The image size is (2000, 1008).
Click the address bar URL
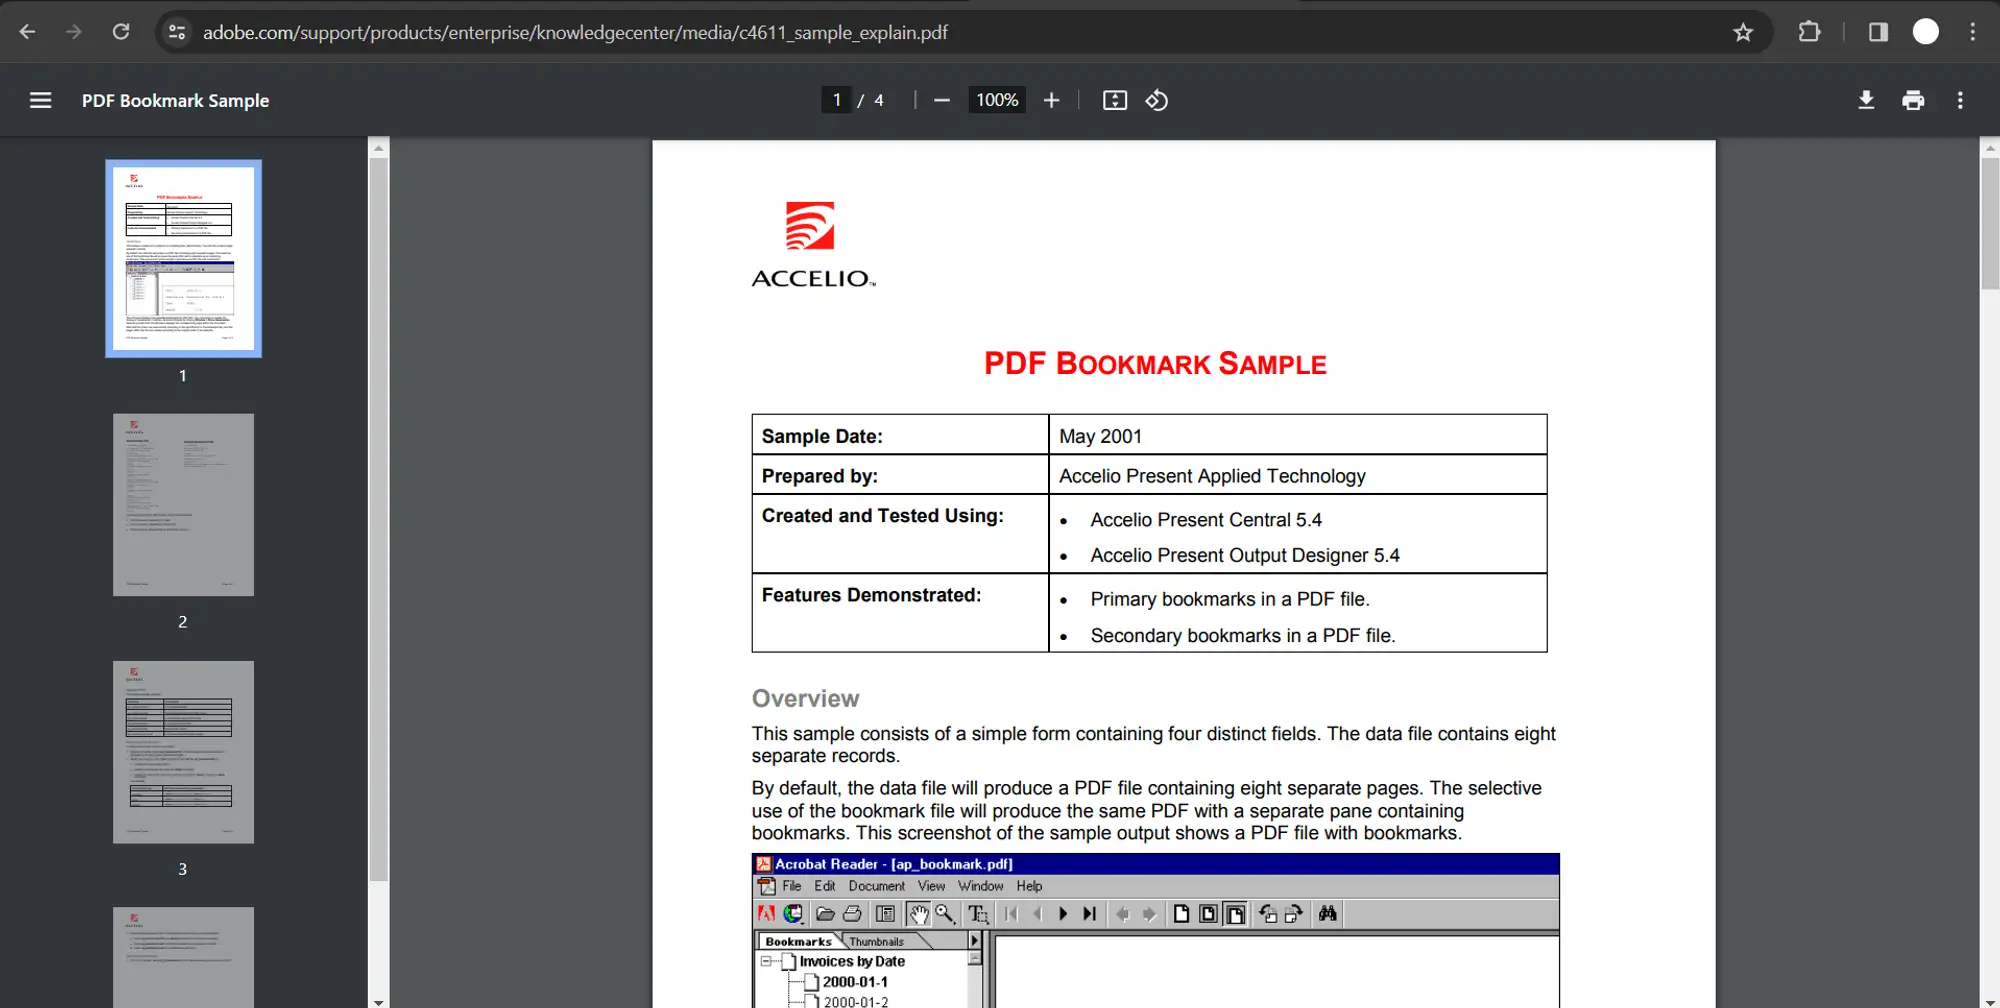tap(575, 33)
